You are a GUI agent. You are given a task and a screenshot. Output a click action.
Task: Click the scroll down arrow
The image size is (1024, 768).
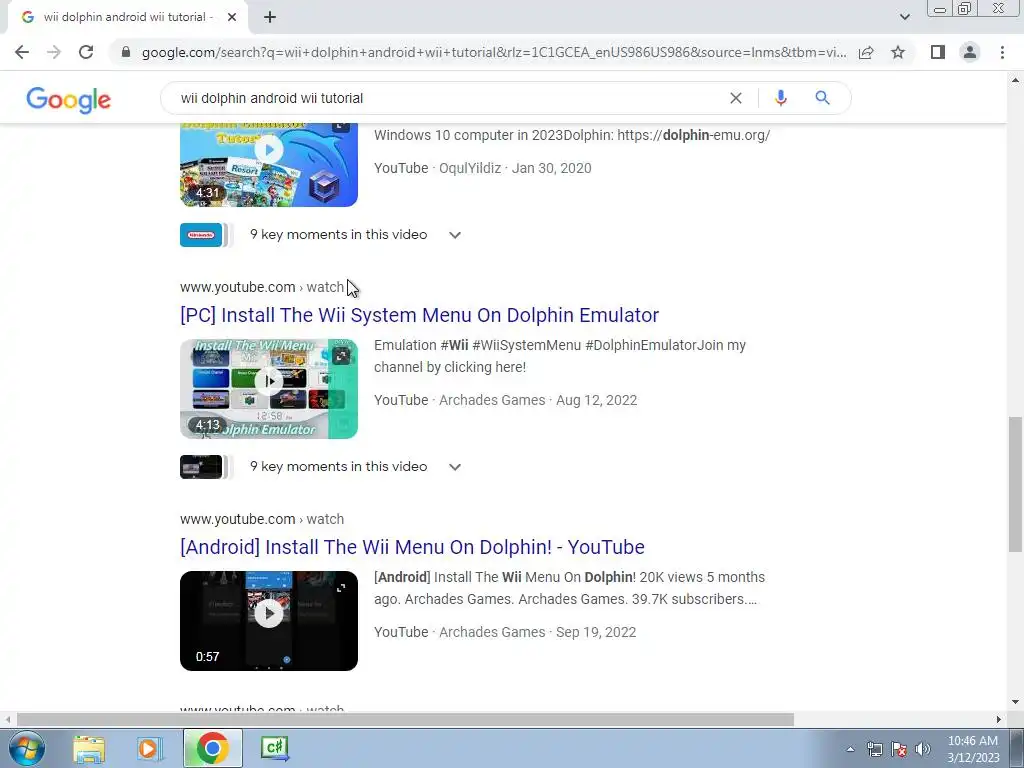(x=1016, y=702)
